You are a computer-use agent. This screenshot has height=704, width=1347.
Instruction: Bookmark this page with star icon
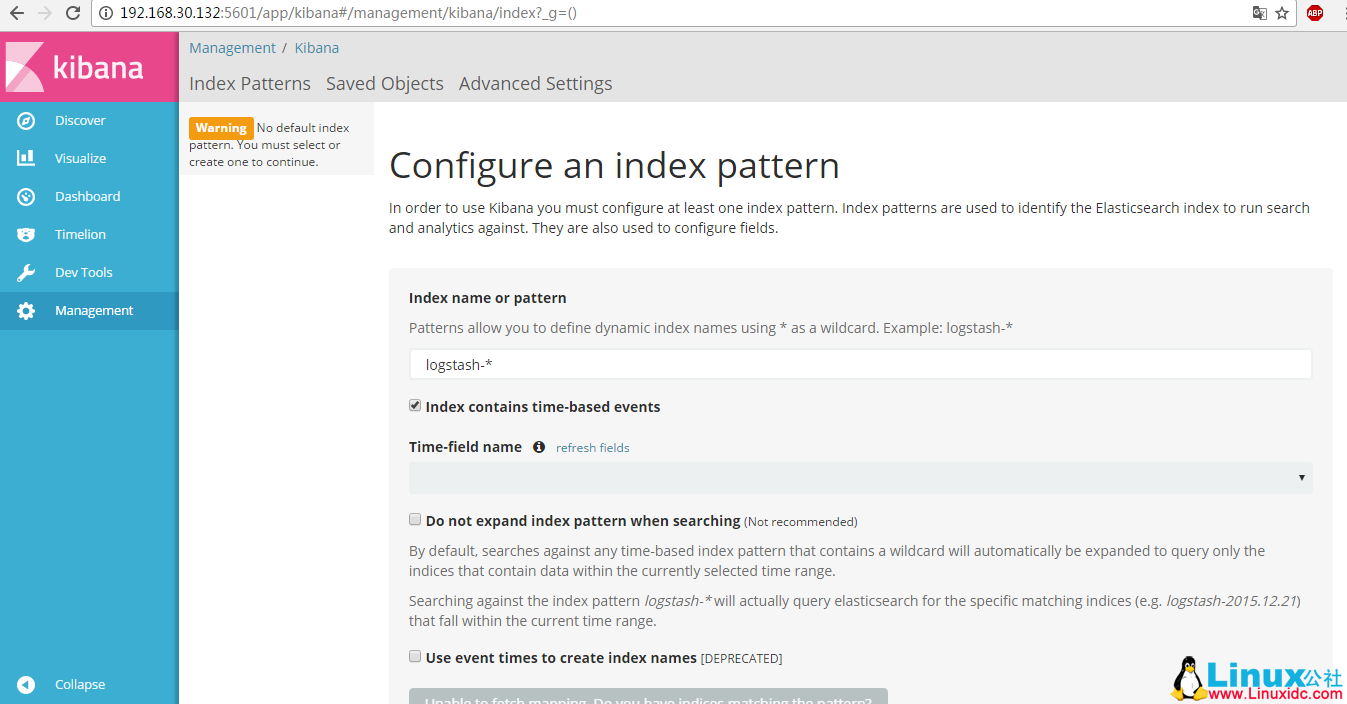(x=1282, y=13)
